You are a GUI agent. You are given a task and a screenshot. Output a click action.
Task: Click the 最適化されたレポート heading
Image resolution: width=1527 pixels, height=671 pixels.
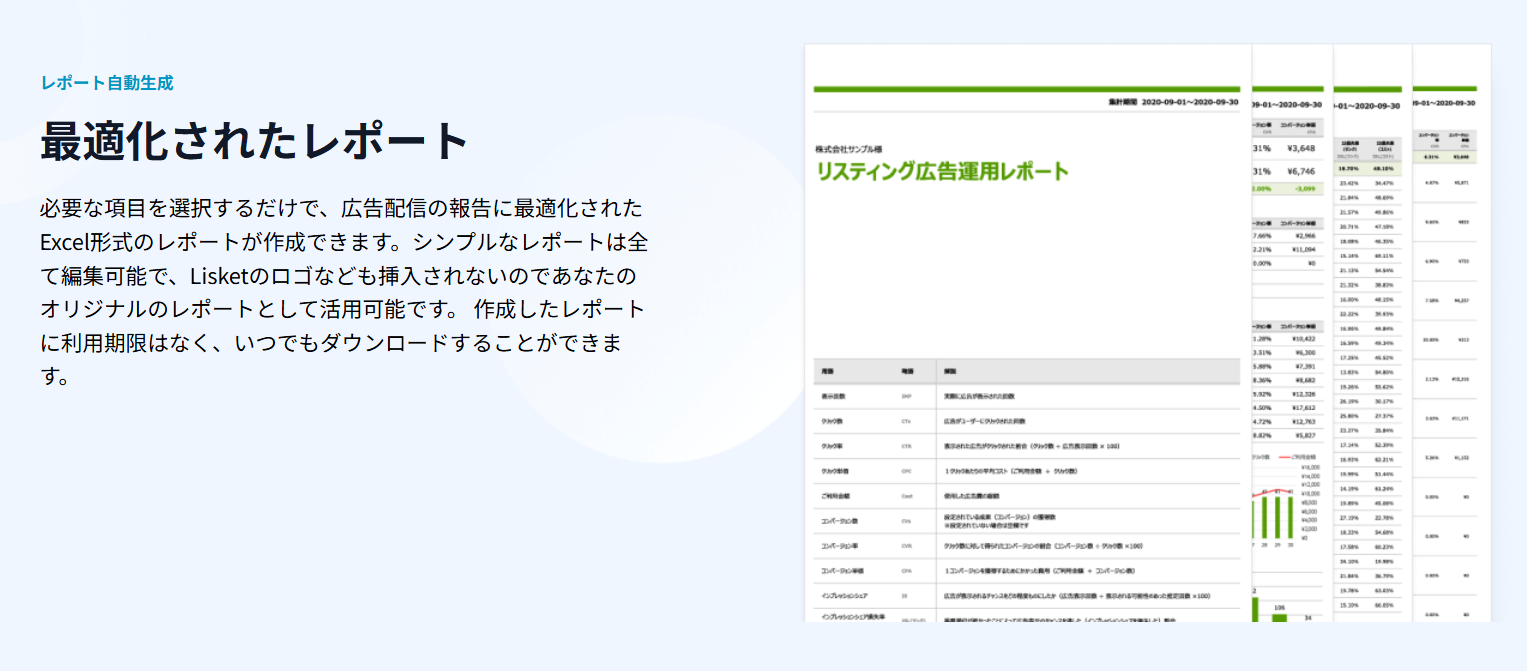(x=254, y=141)
